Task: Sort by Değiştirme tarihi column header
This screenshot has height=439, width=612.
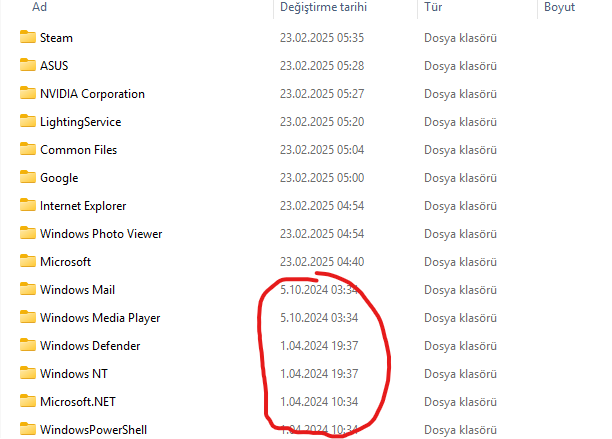Action: [x=324, y=7]
